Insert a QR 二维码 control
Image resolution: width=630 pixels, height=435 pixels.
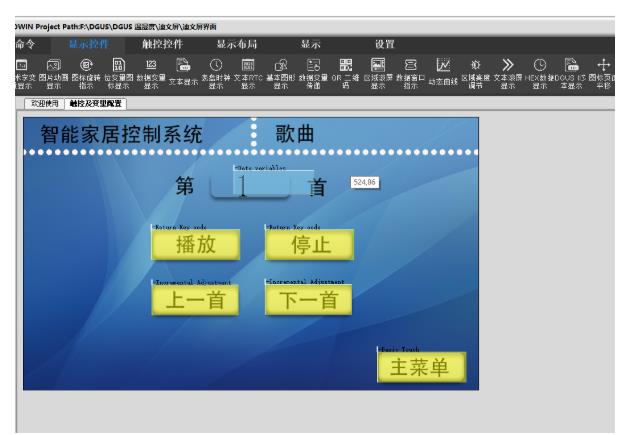[x=346, y=74]
